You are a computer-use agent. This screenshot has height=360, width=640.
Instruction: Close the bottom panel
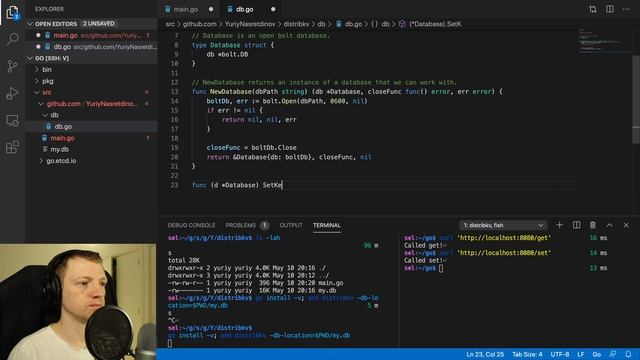(626, 225)
